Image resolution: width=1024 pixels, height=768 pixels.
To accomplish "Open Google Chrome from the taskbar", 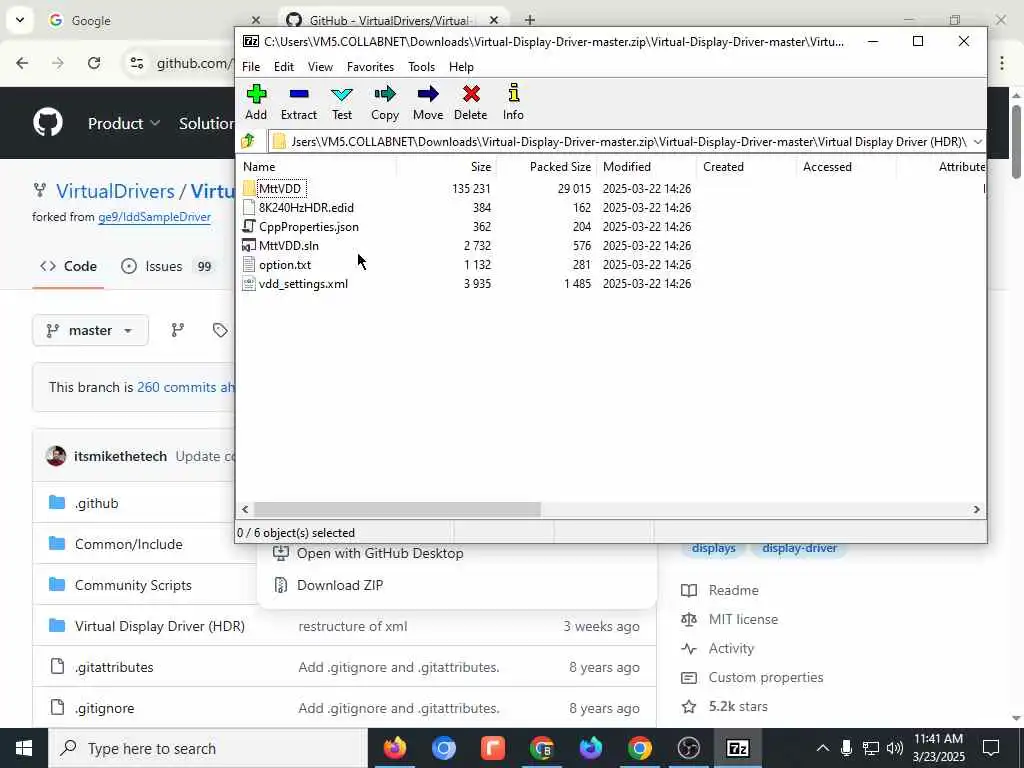I will pyautogui.click(x=640, y=748).
